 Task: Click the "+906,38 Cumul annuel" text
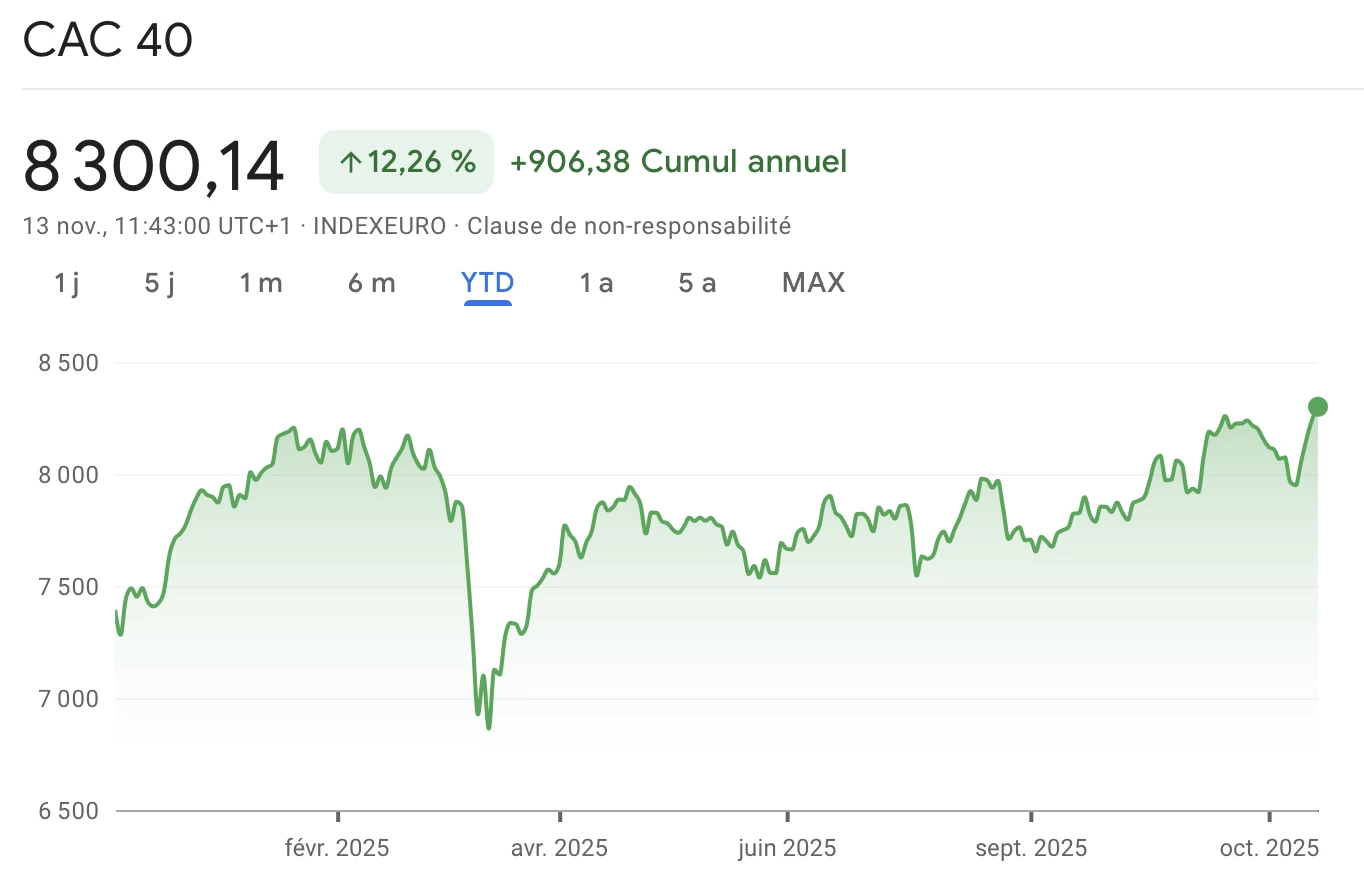[x=679, y=161]
